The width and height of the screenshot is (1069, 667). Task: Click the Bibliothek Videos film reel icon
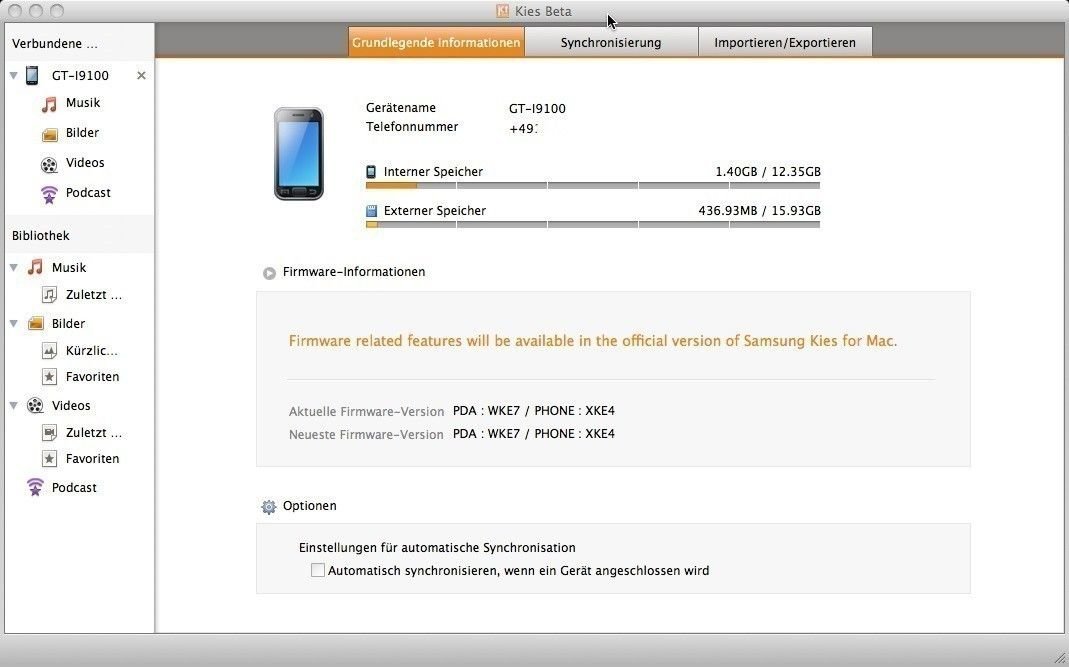click(x=35, y=406)
